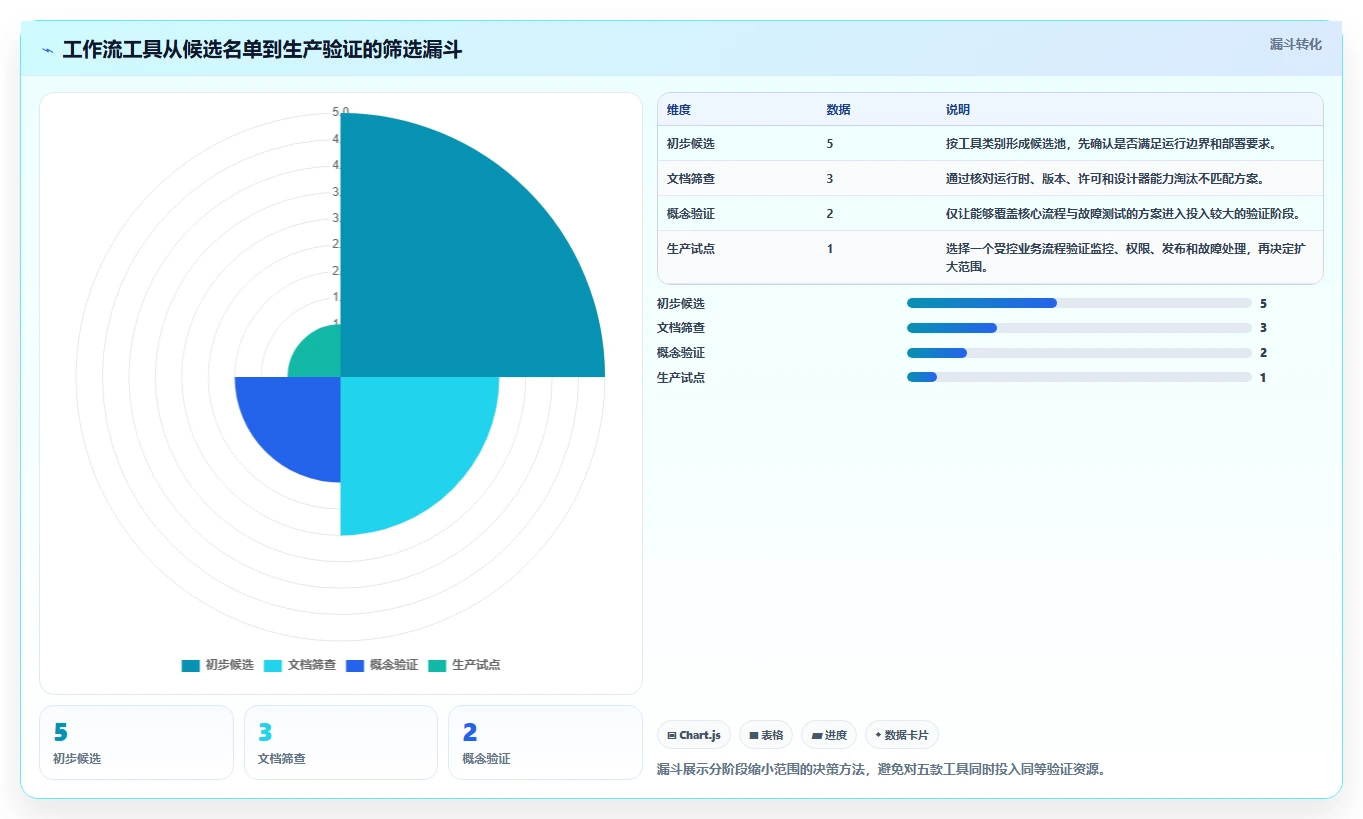Screen dimensions: 1363x819
Task: Click the 数据 column header
Action: click(x=839, y=110)
